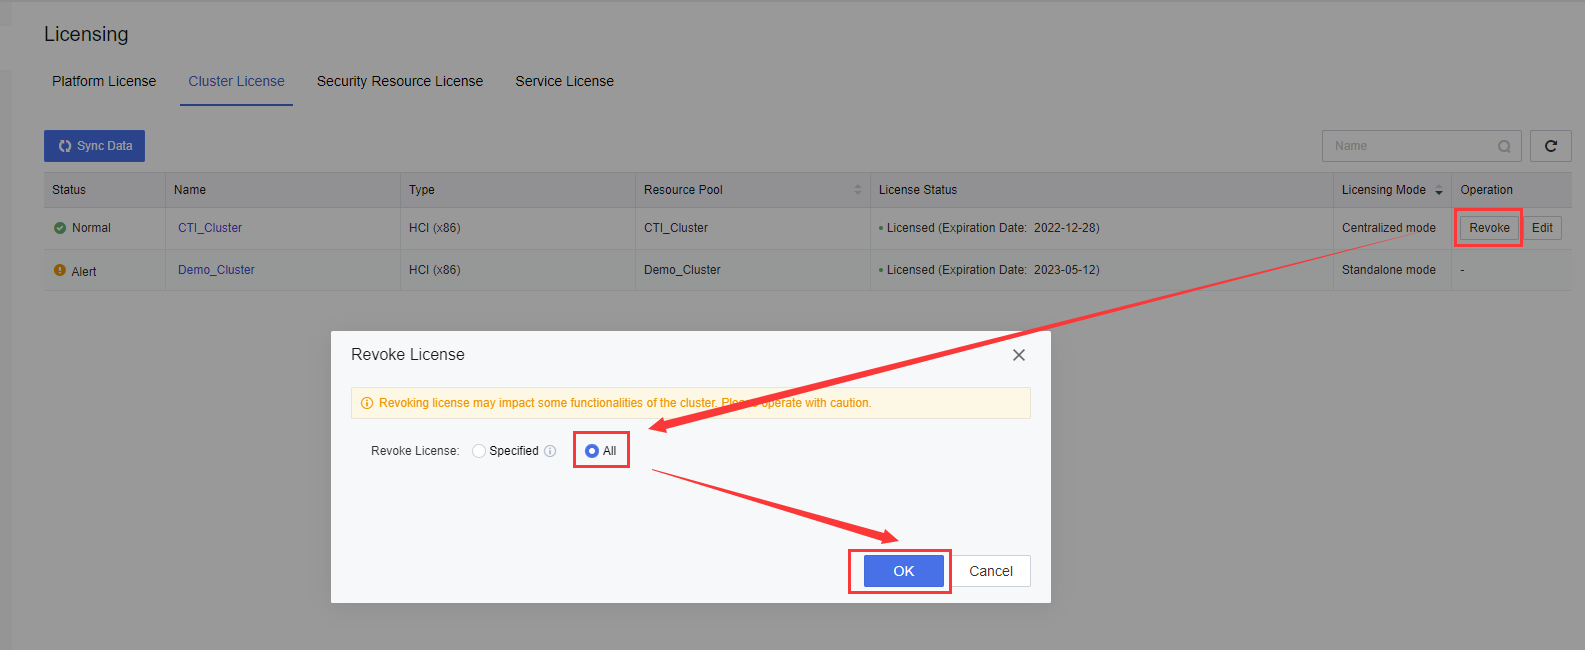Click the info icon next to Specified
This screenshot has height=650, width=1585.
click(550, 451)
